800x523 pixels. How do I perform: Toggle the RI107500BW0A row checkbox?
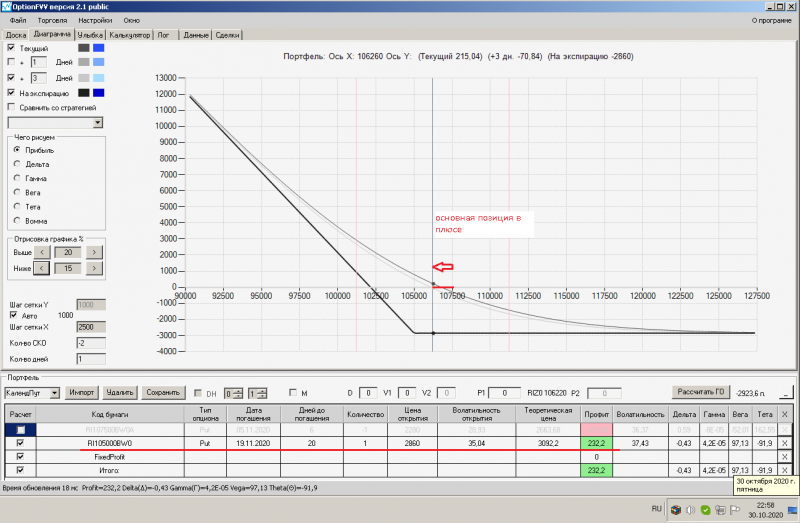(20, 430)
